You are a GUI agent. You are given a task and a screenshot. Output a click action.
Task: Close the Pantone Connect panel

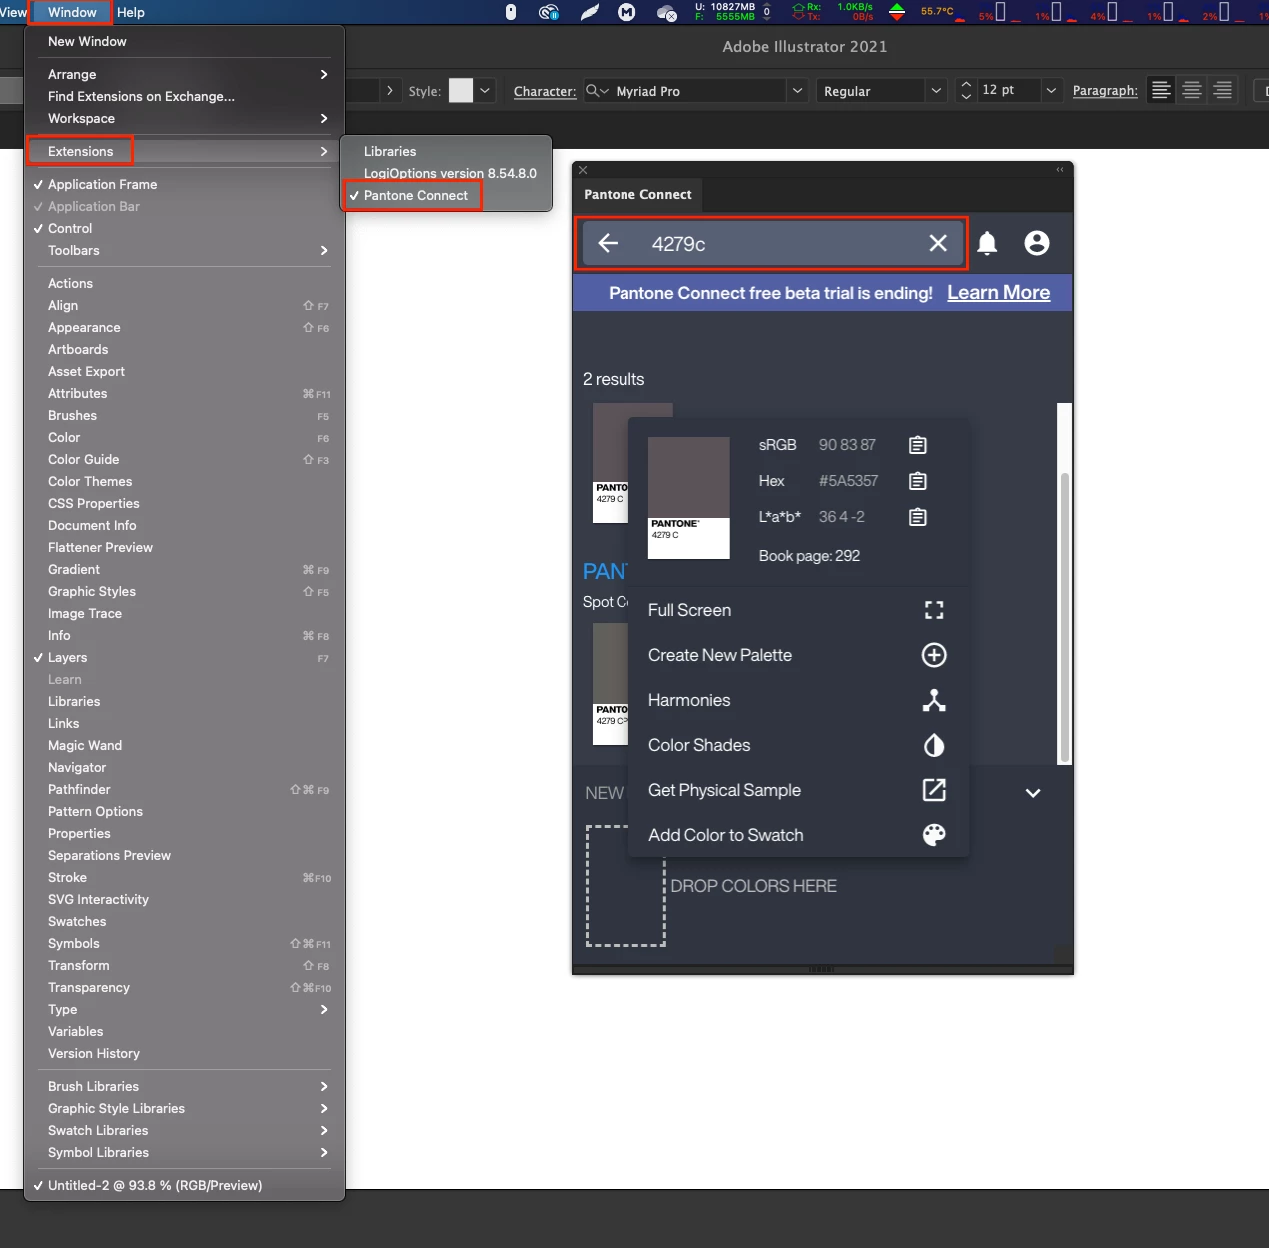(x=583, y=170)
